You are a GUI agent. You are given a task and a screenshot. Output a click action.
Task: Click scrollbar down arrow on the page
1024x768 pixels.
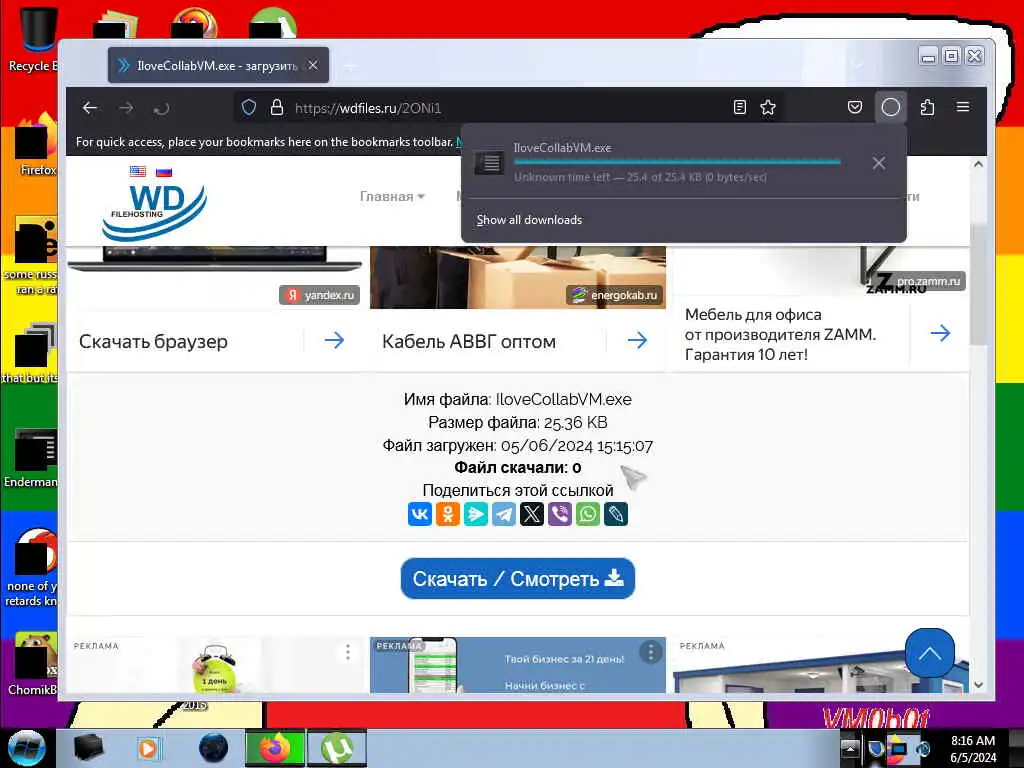pos(978,685)
